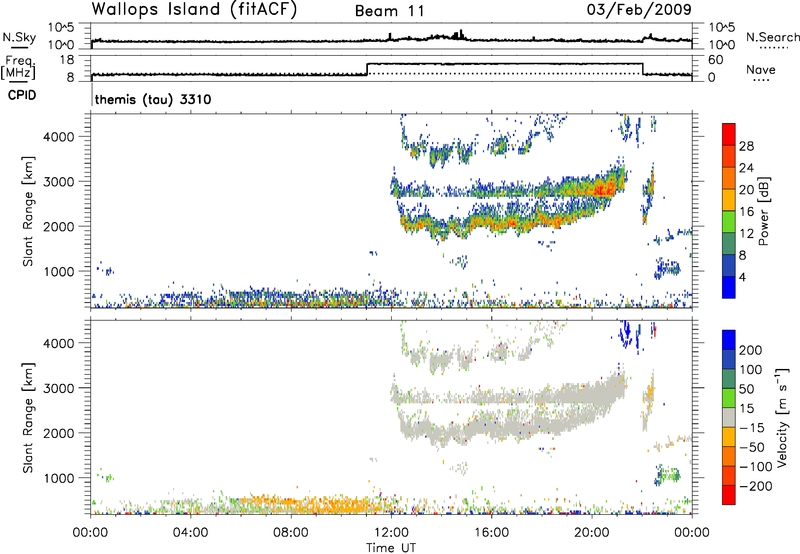Click the 'Wallops Island (fitACF)' title
800x554 pixels.
point(194,10)
